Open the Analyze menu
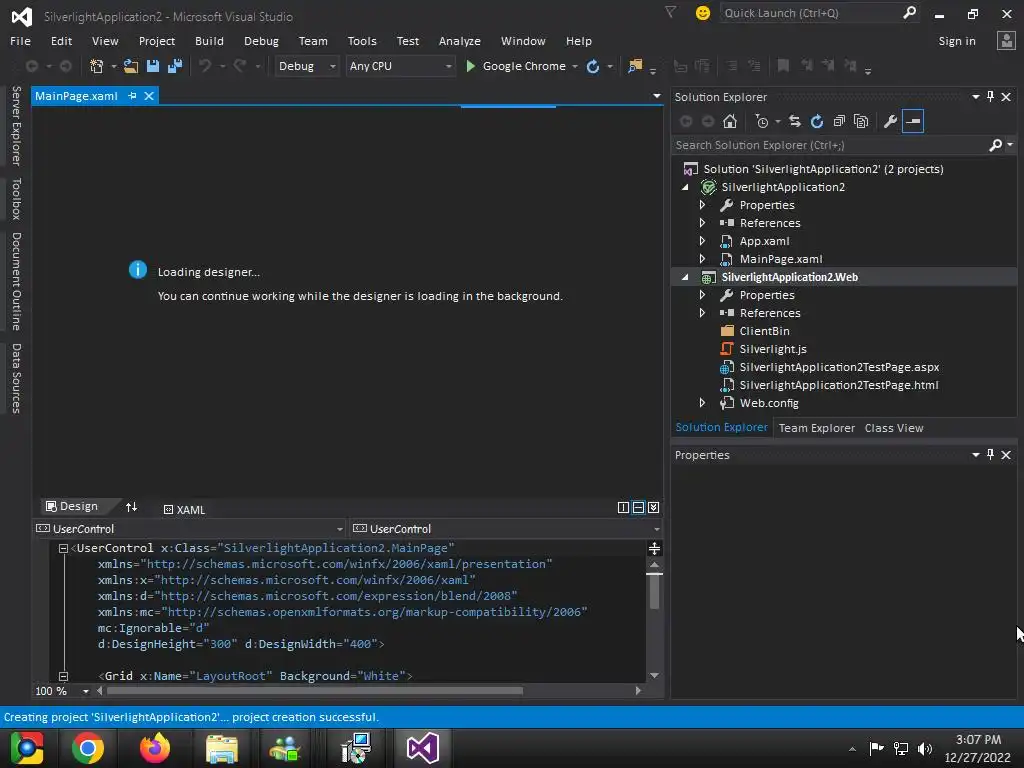The height and width of the screenshot is (768, 1024). pyautogui.click(x=460, y=40)
